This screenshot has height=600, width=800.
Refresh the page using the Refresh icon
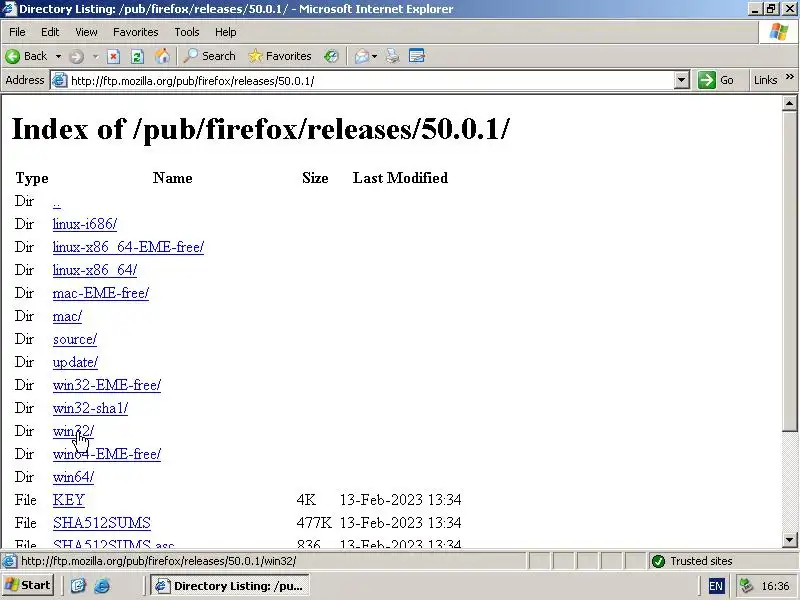point(137,56)
